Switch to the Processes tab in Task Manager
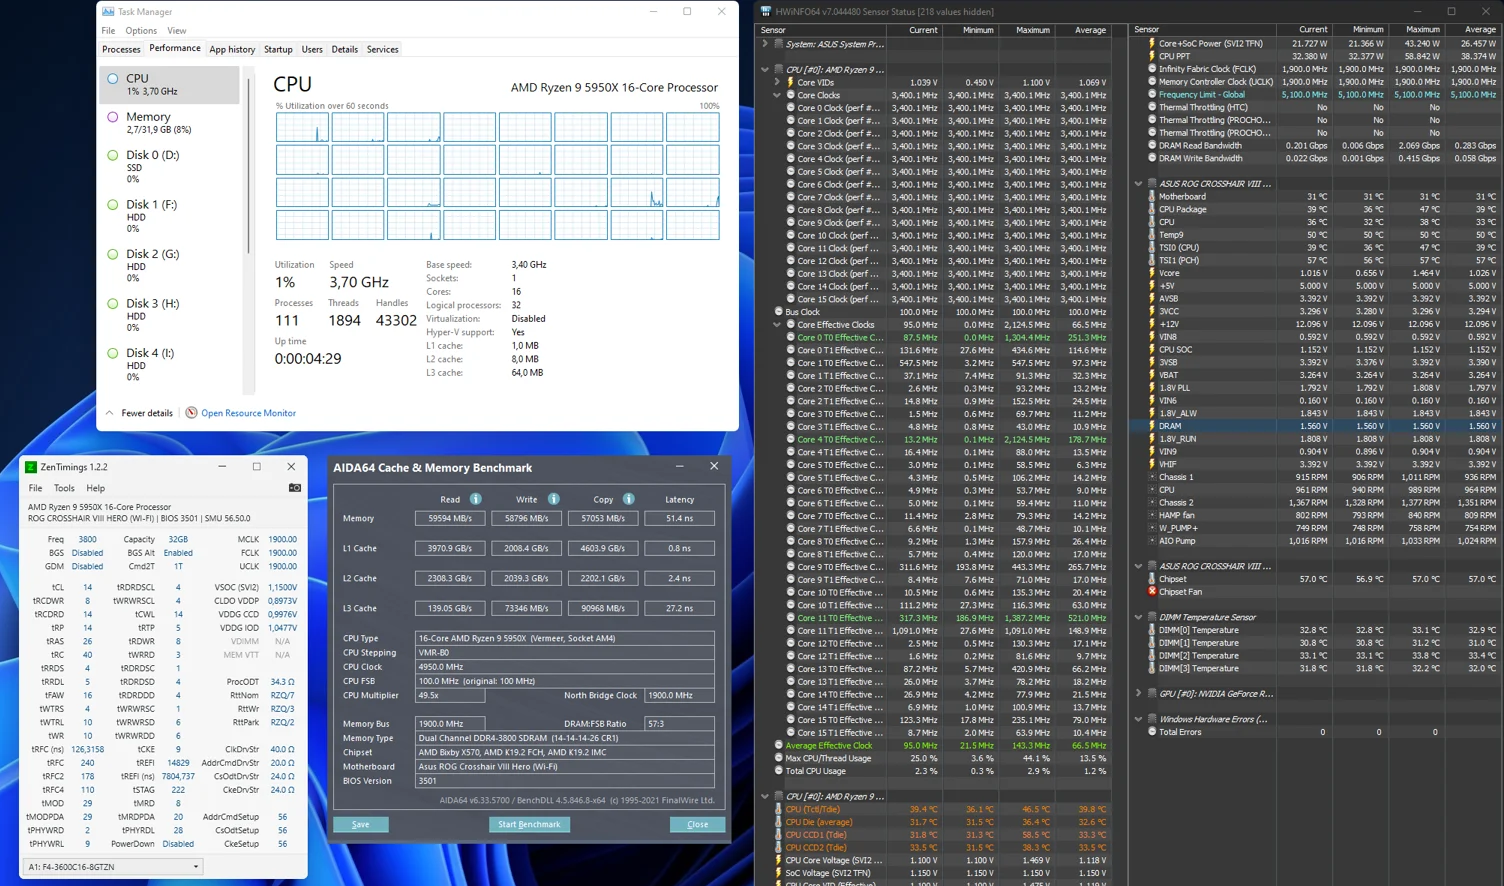Viewport: 1504px width, 886px height. (x=121, y=49)
